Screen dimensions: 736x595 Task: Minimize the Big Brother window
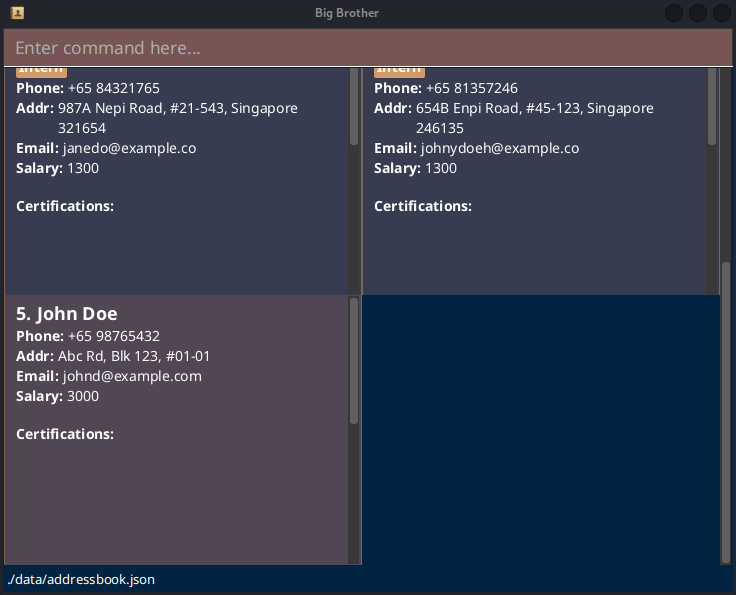pyautogui.click(x=675, y=13)
